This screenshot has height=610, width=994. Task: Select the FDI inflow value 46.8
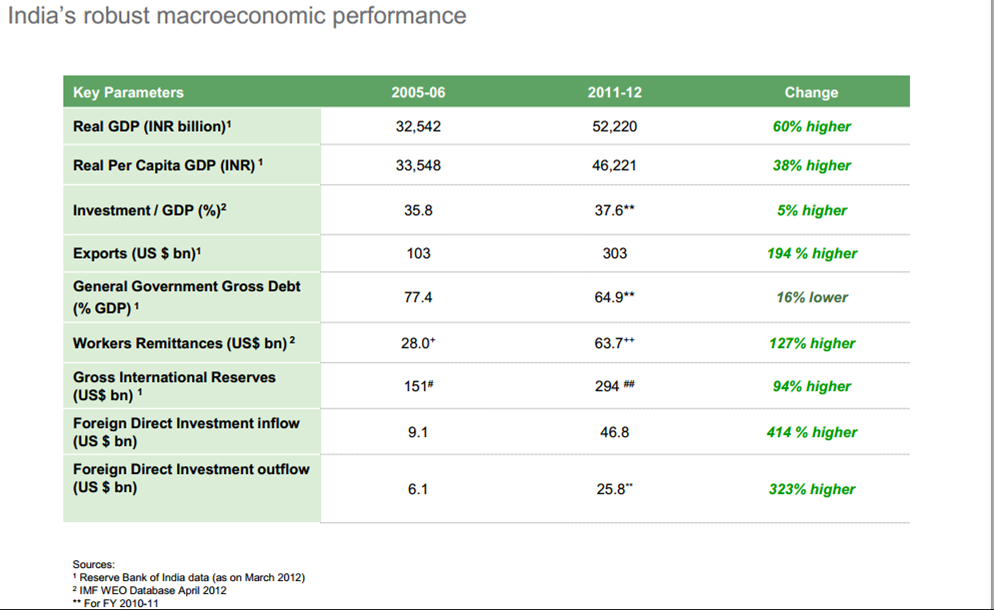click(x=614, y=432)
